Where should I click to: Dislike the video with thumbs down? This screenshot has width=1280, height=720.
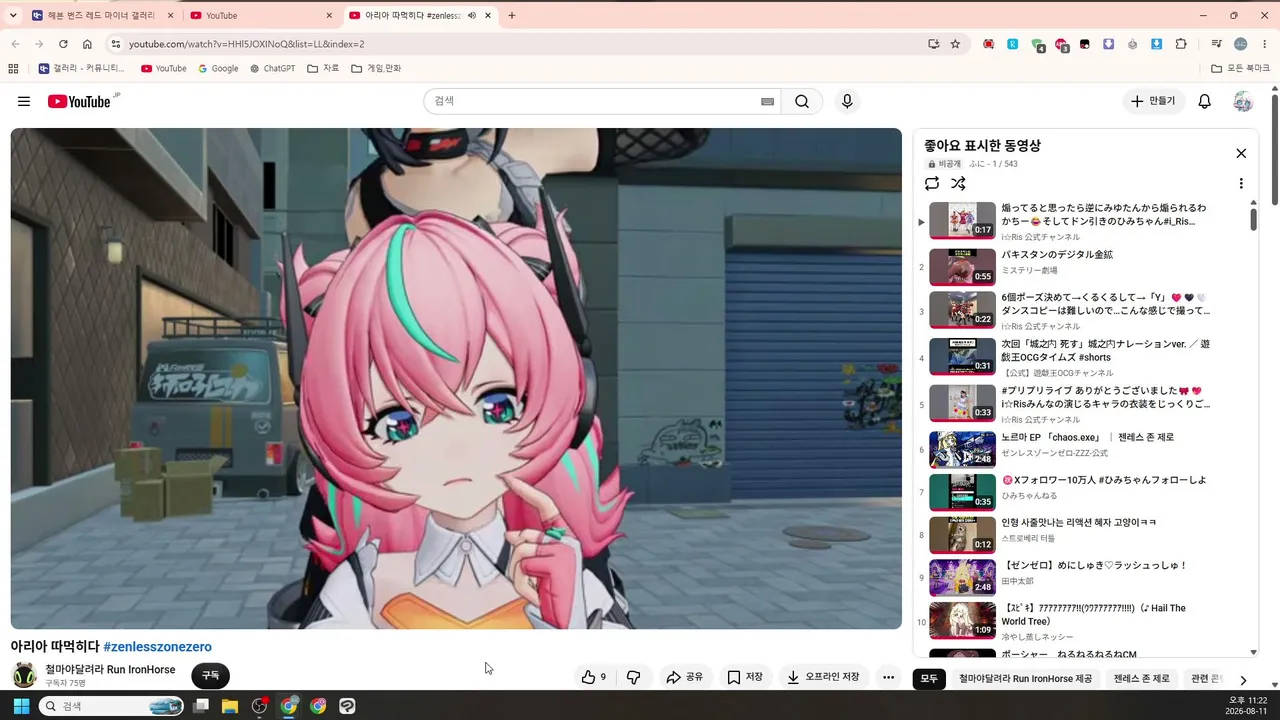point(634,677)
